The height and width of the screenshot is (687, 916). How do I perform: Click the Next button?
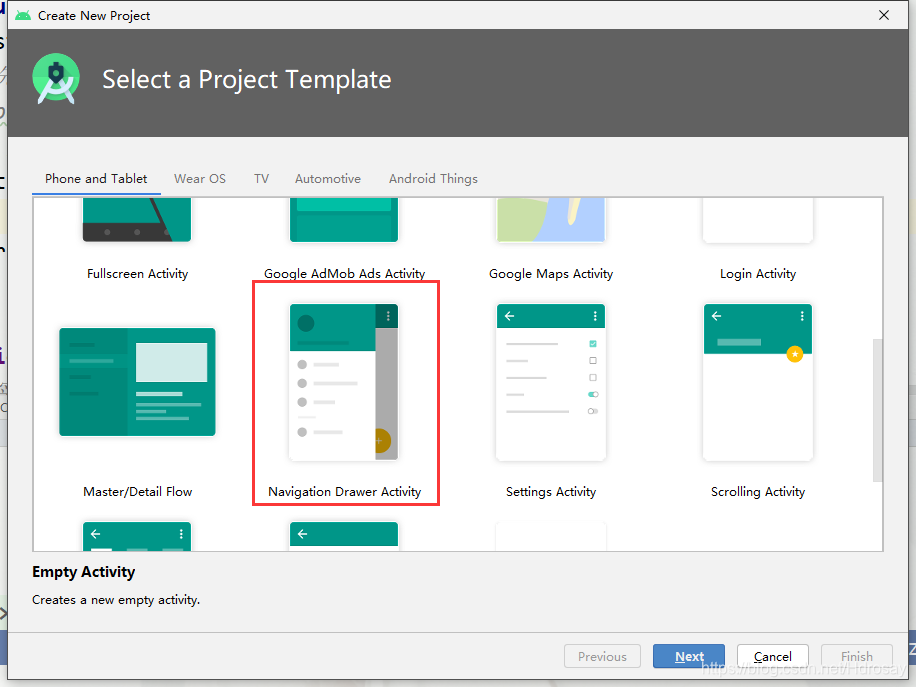tap(689, 656)
